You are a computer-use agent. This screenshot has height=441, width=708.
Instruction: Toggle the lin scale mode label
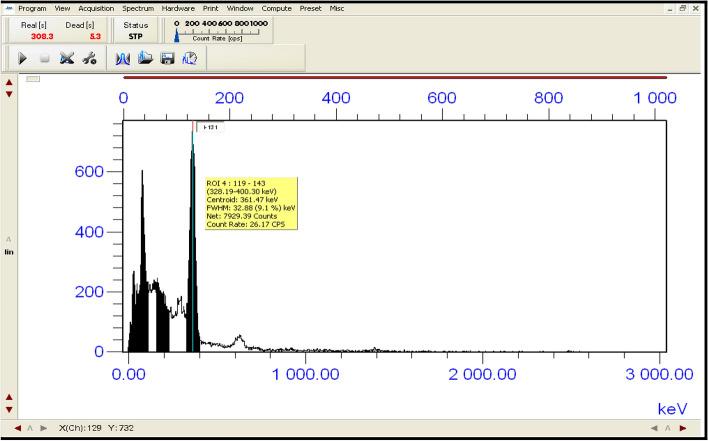click(10, 252)
